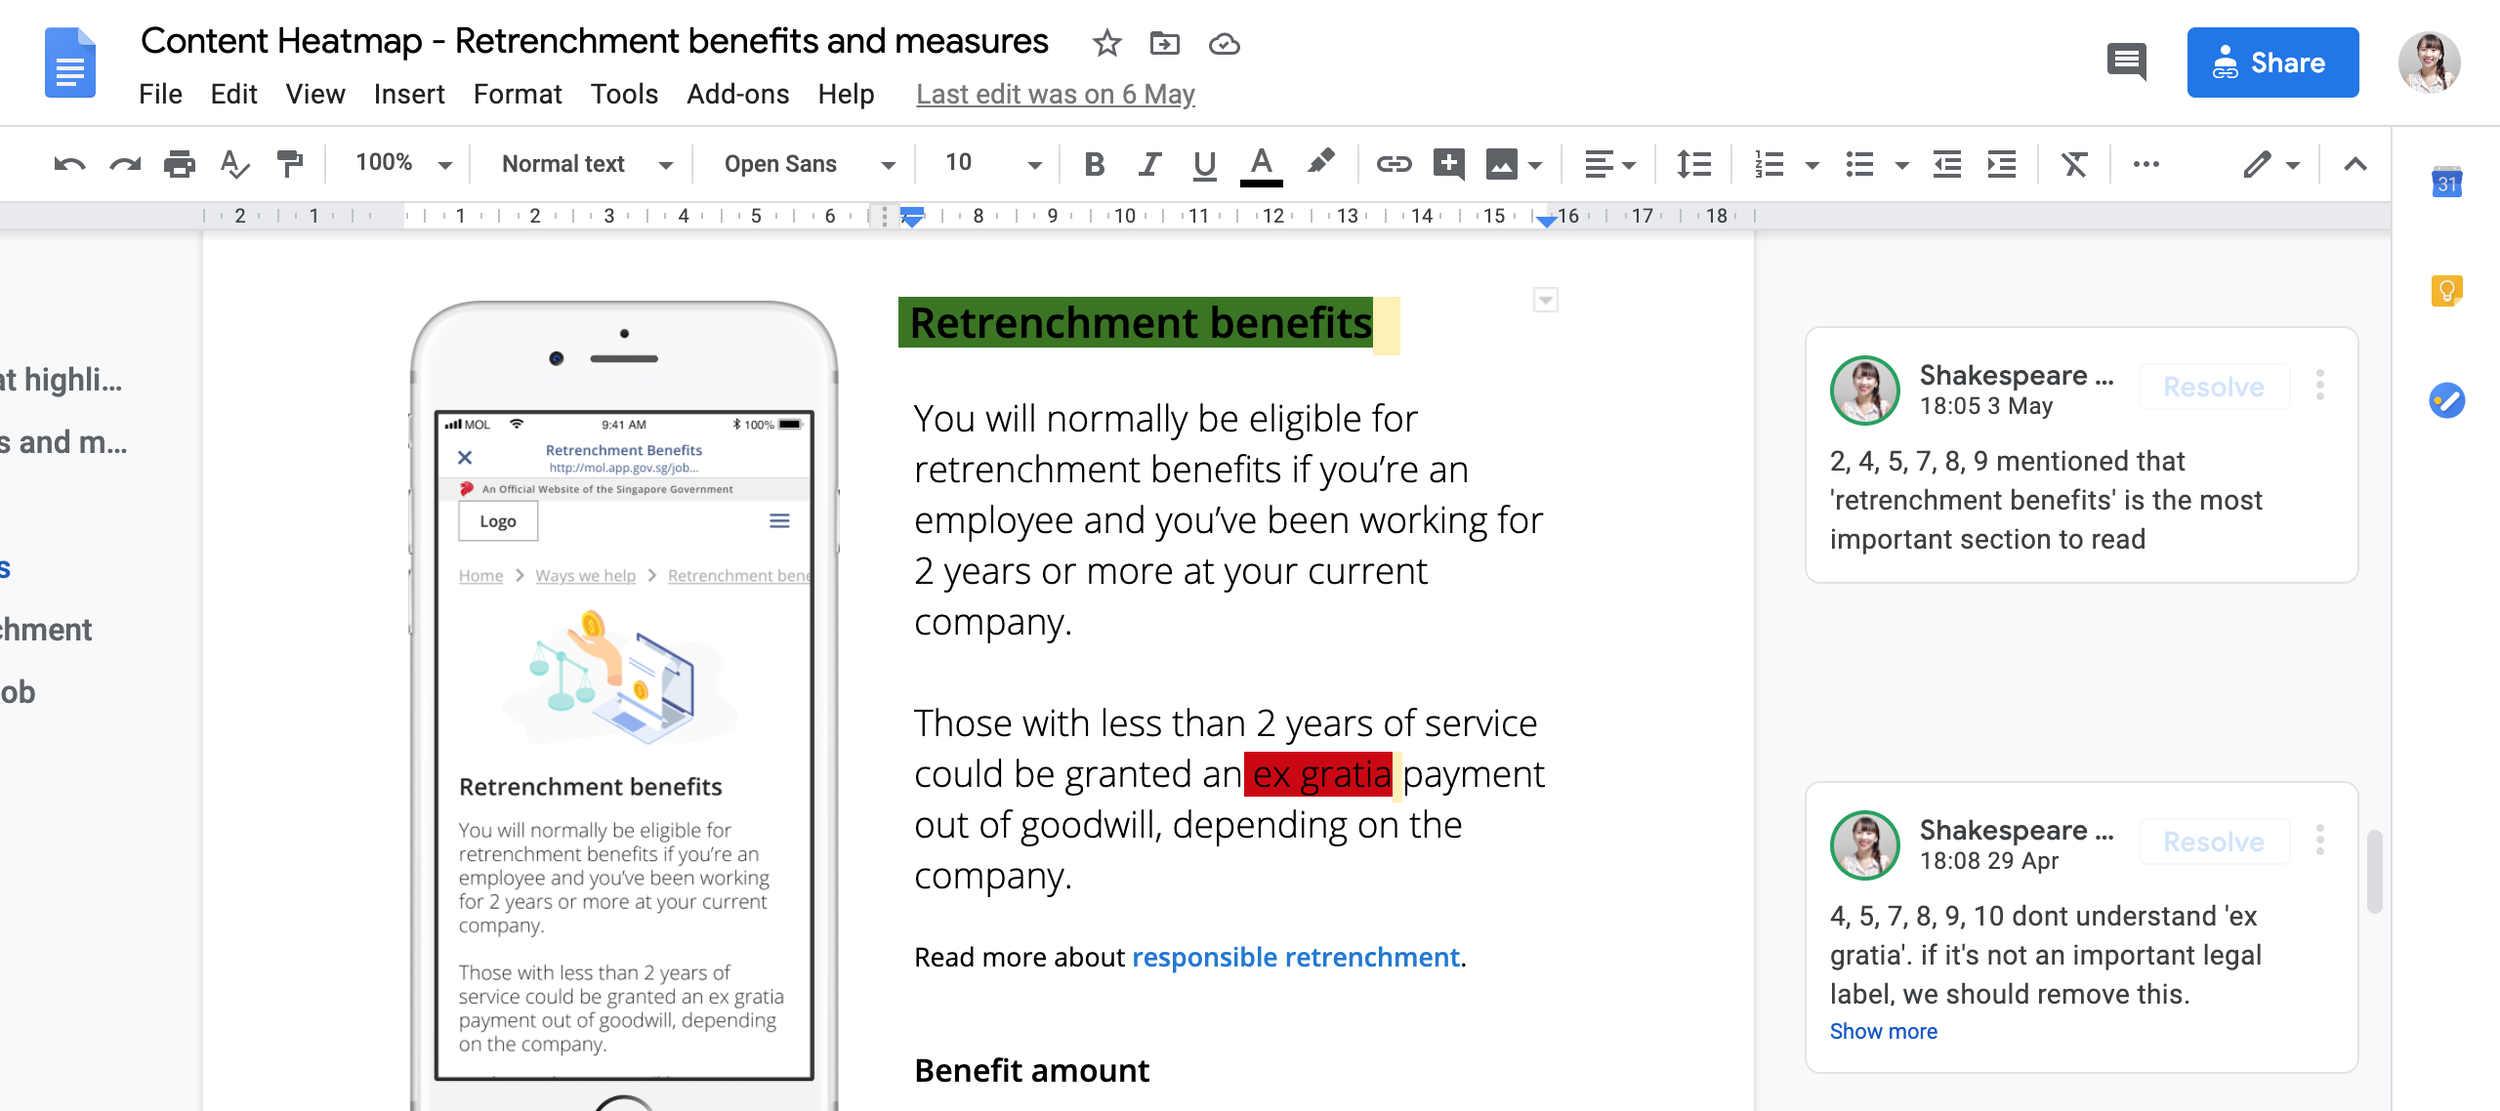Open the Format menu
Screen dimensions: 2500x1111
(517, 94)
